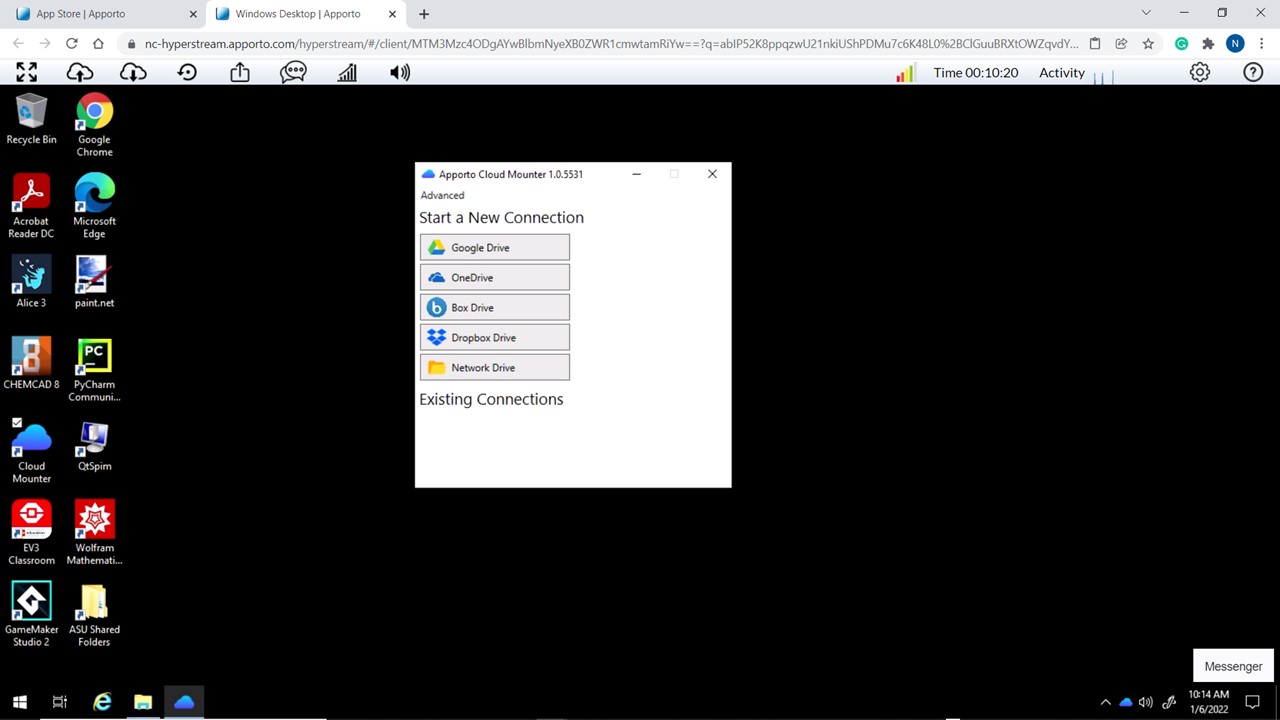The width and height of the screenshot is (1280, 720).
Task: Open the Messenger button
Action: point(1233,666)
